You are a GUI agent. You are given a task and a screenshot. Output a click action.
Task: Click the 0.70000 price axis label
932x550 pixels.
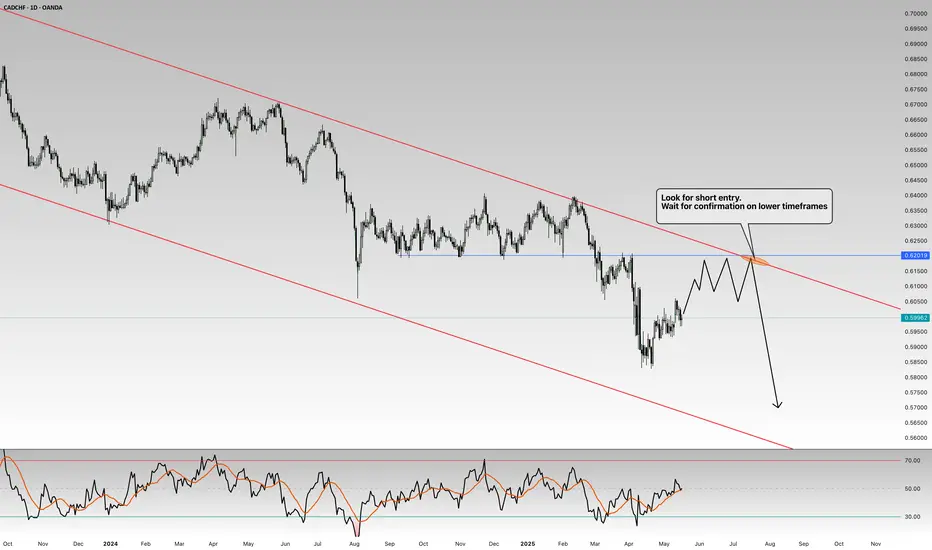tap(915, 14)
